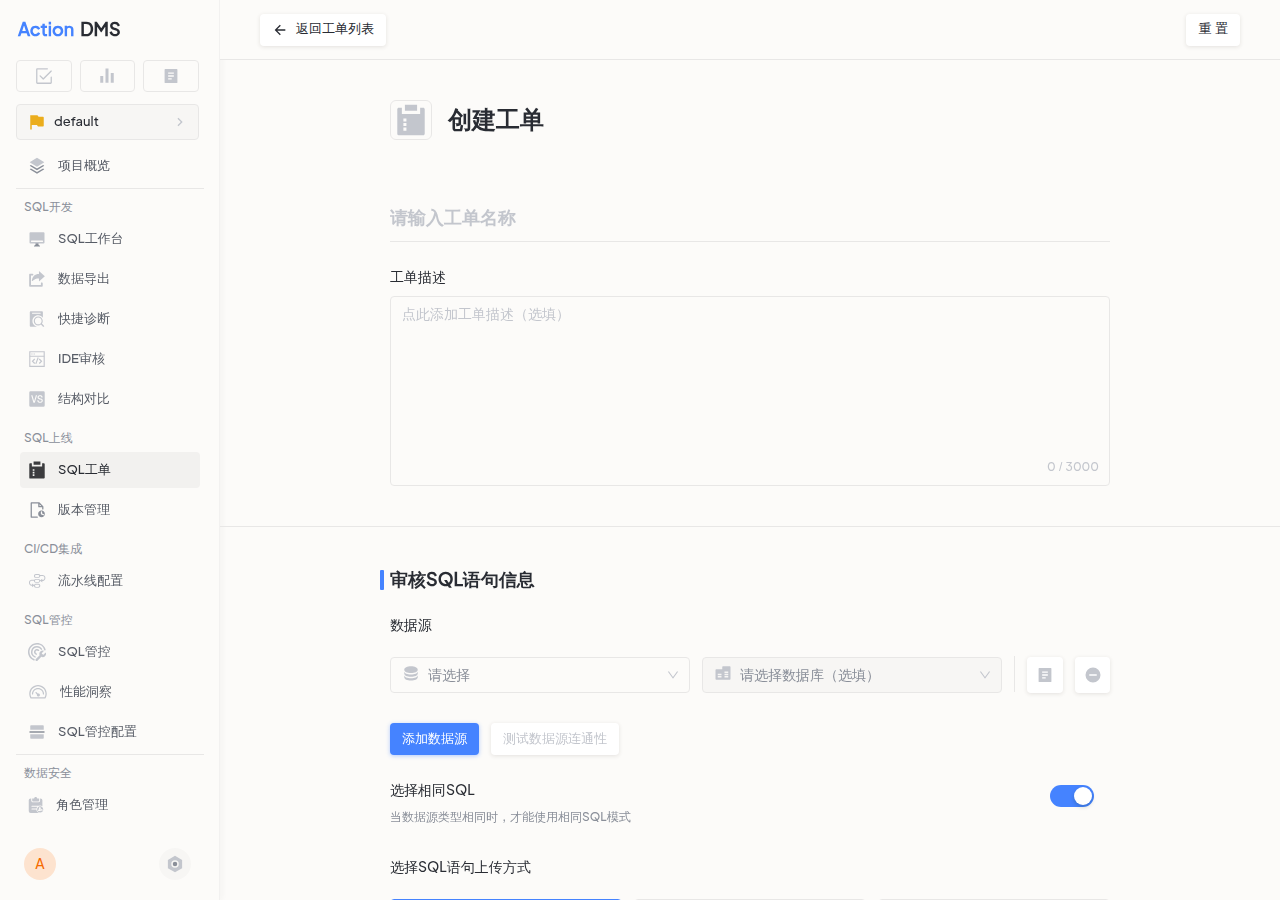Viewport: 1280px width, 900px height.
Task: Select the 数据导出 data export tool
Action: point(83,278)
